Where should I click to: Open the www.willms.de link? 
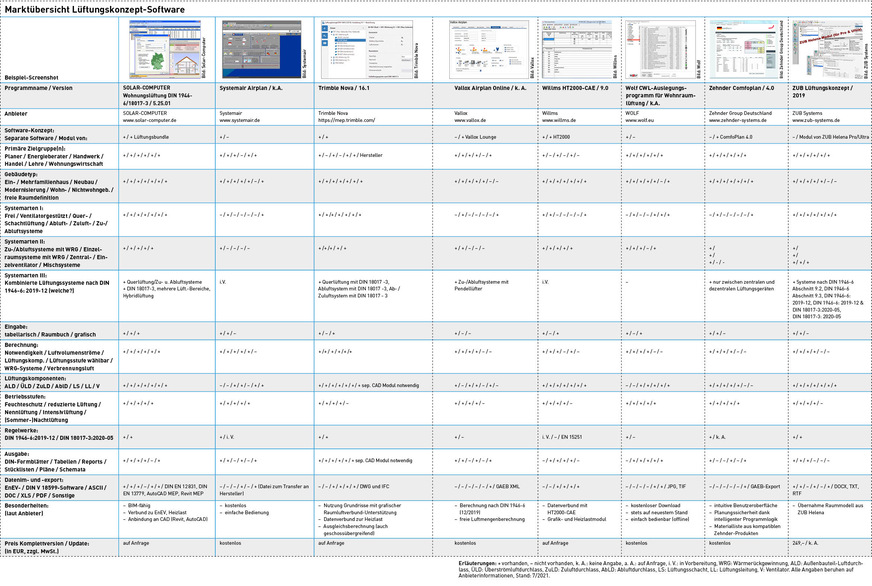click(x=557, y=120)
